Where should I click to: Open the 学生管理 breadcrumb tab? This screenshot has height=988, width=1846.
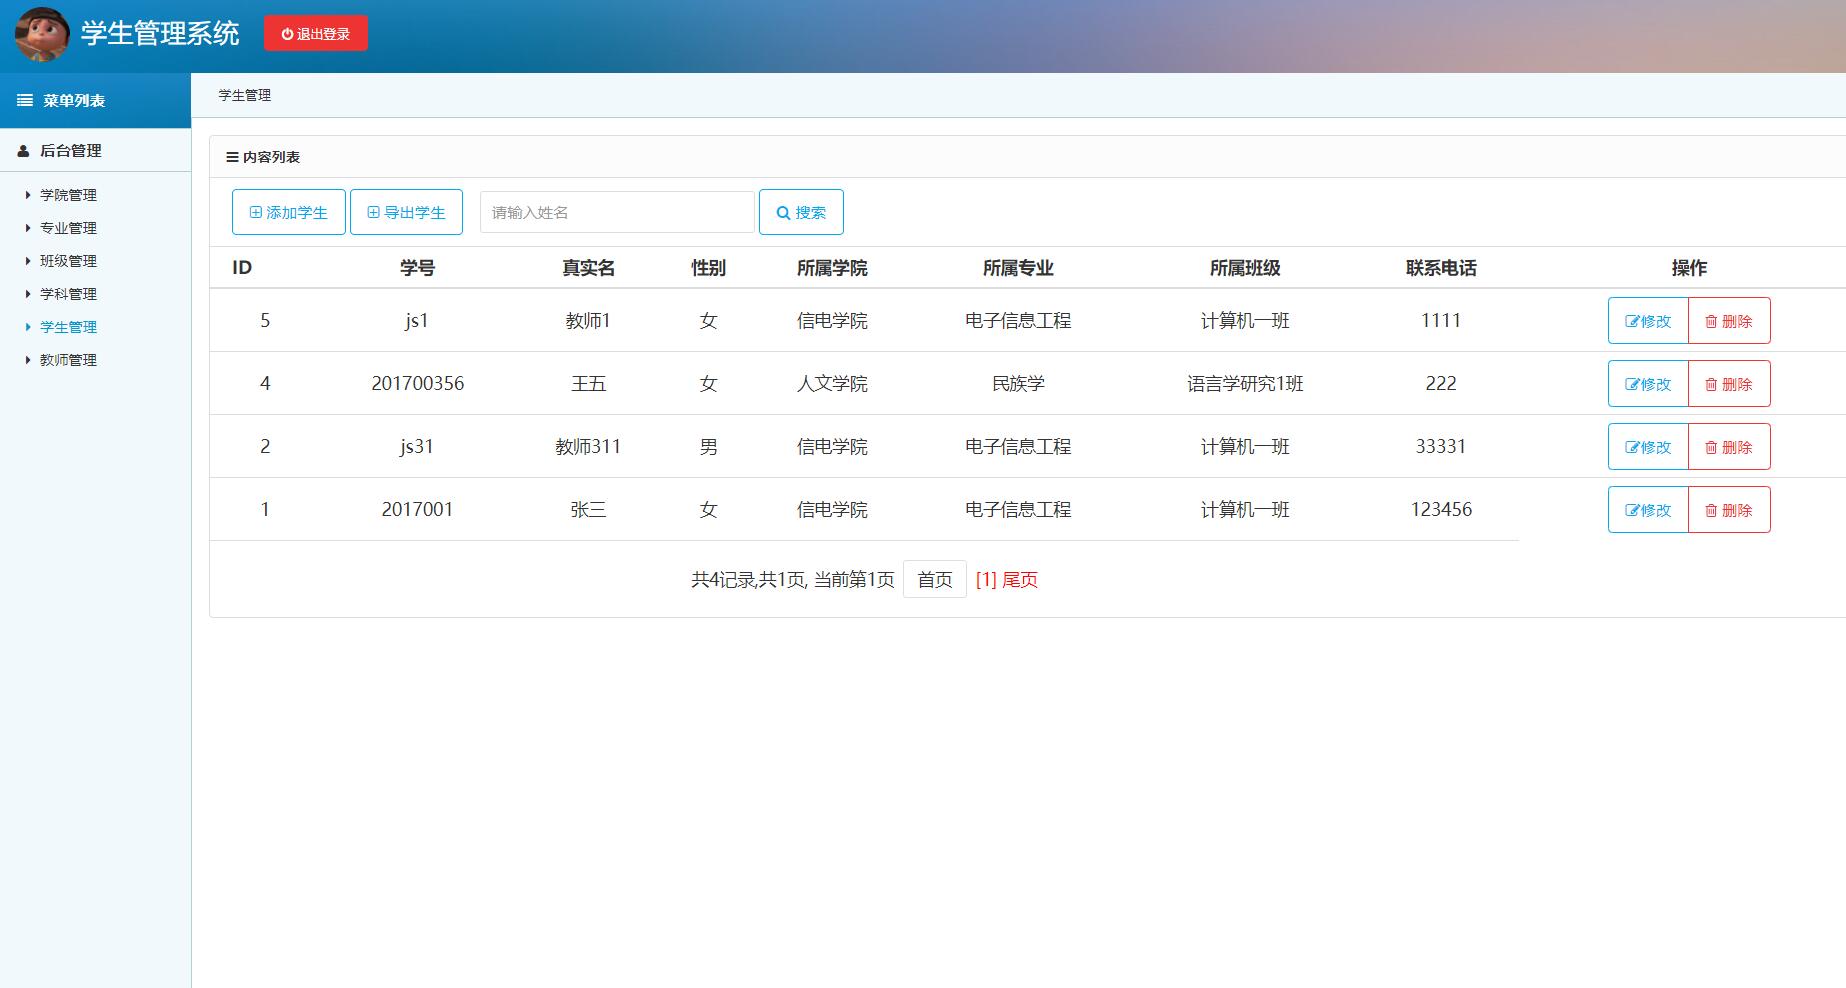click(245, 96)
